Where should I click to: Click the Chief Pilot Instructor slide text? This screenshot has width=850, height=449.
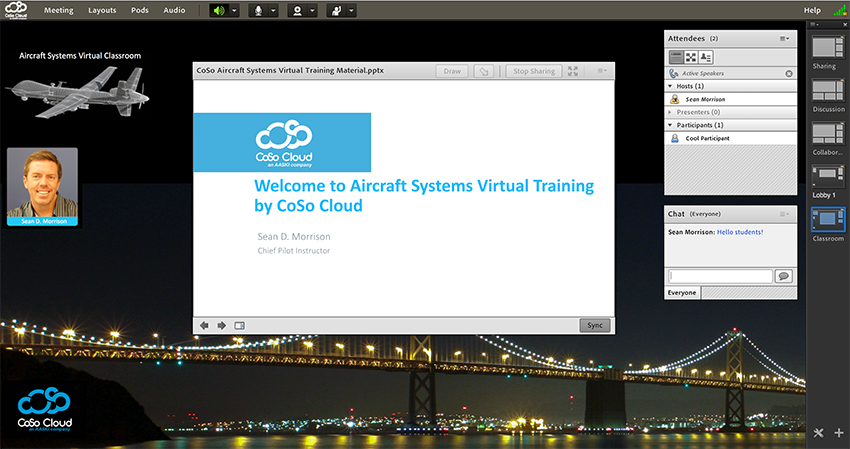pos(294,251)
